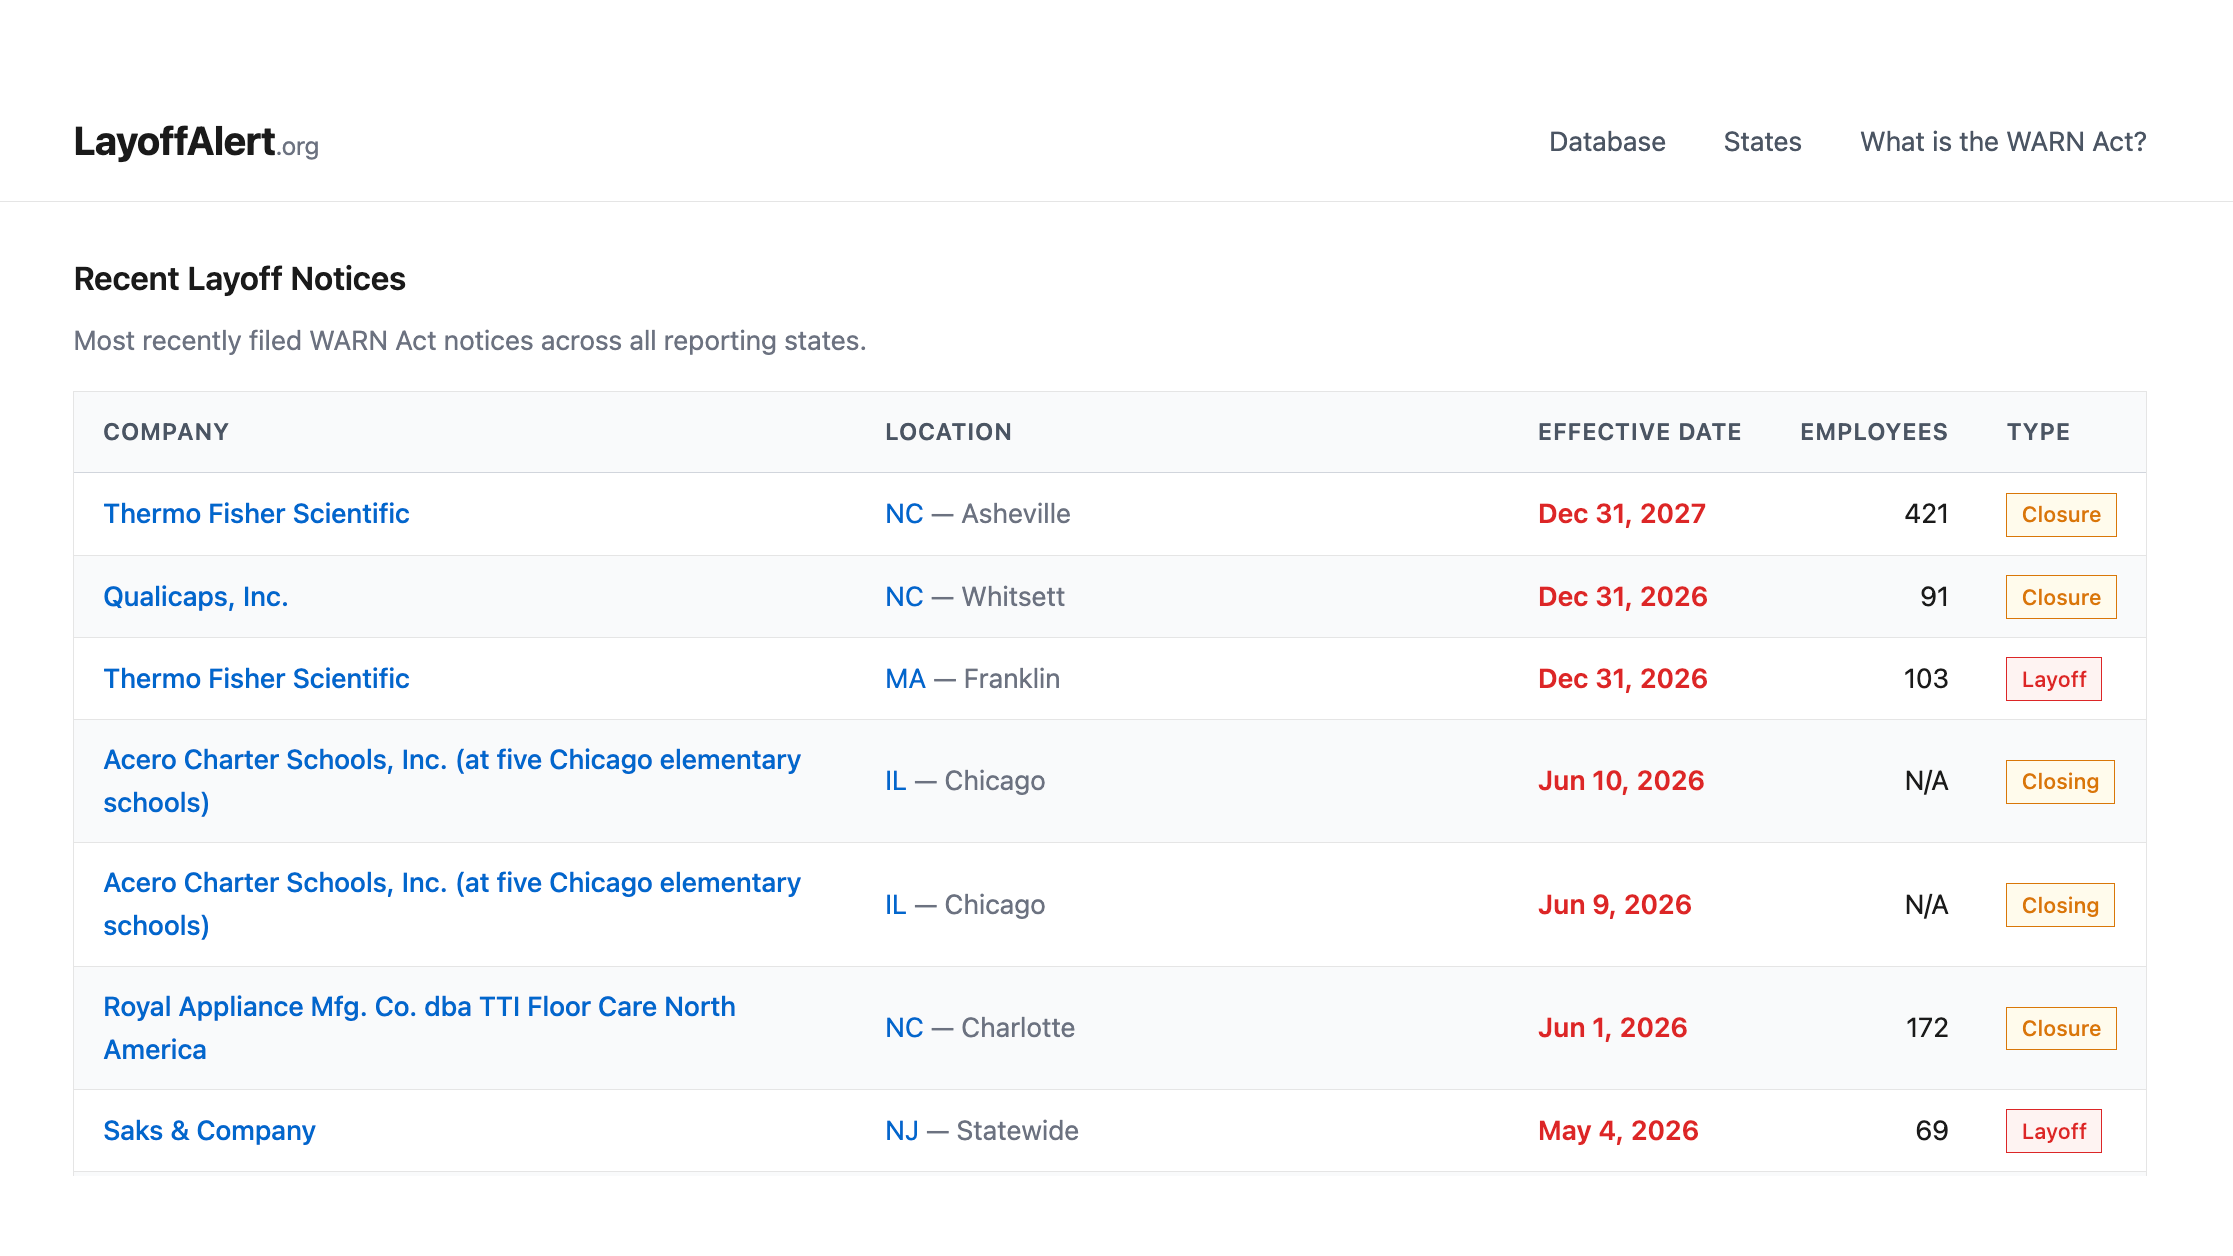Open What is the WARN Act?
Image resolution: width=2233 pixels, height=1256 pixels.
pos(2002,142)
